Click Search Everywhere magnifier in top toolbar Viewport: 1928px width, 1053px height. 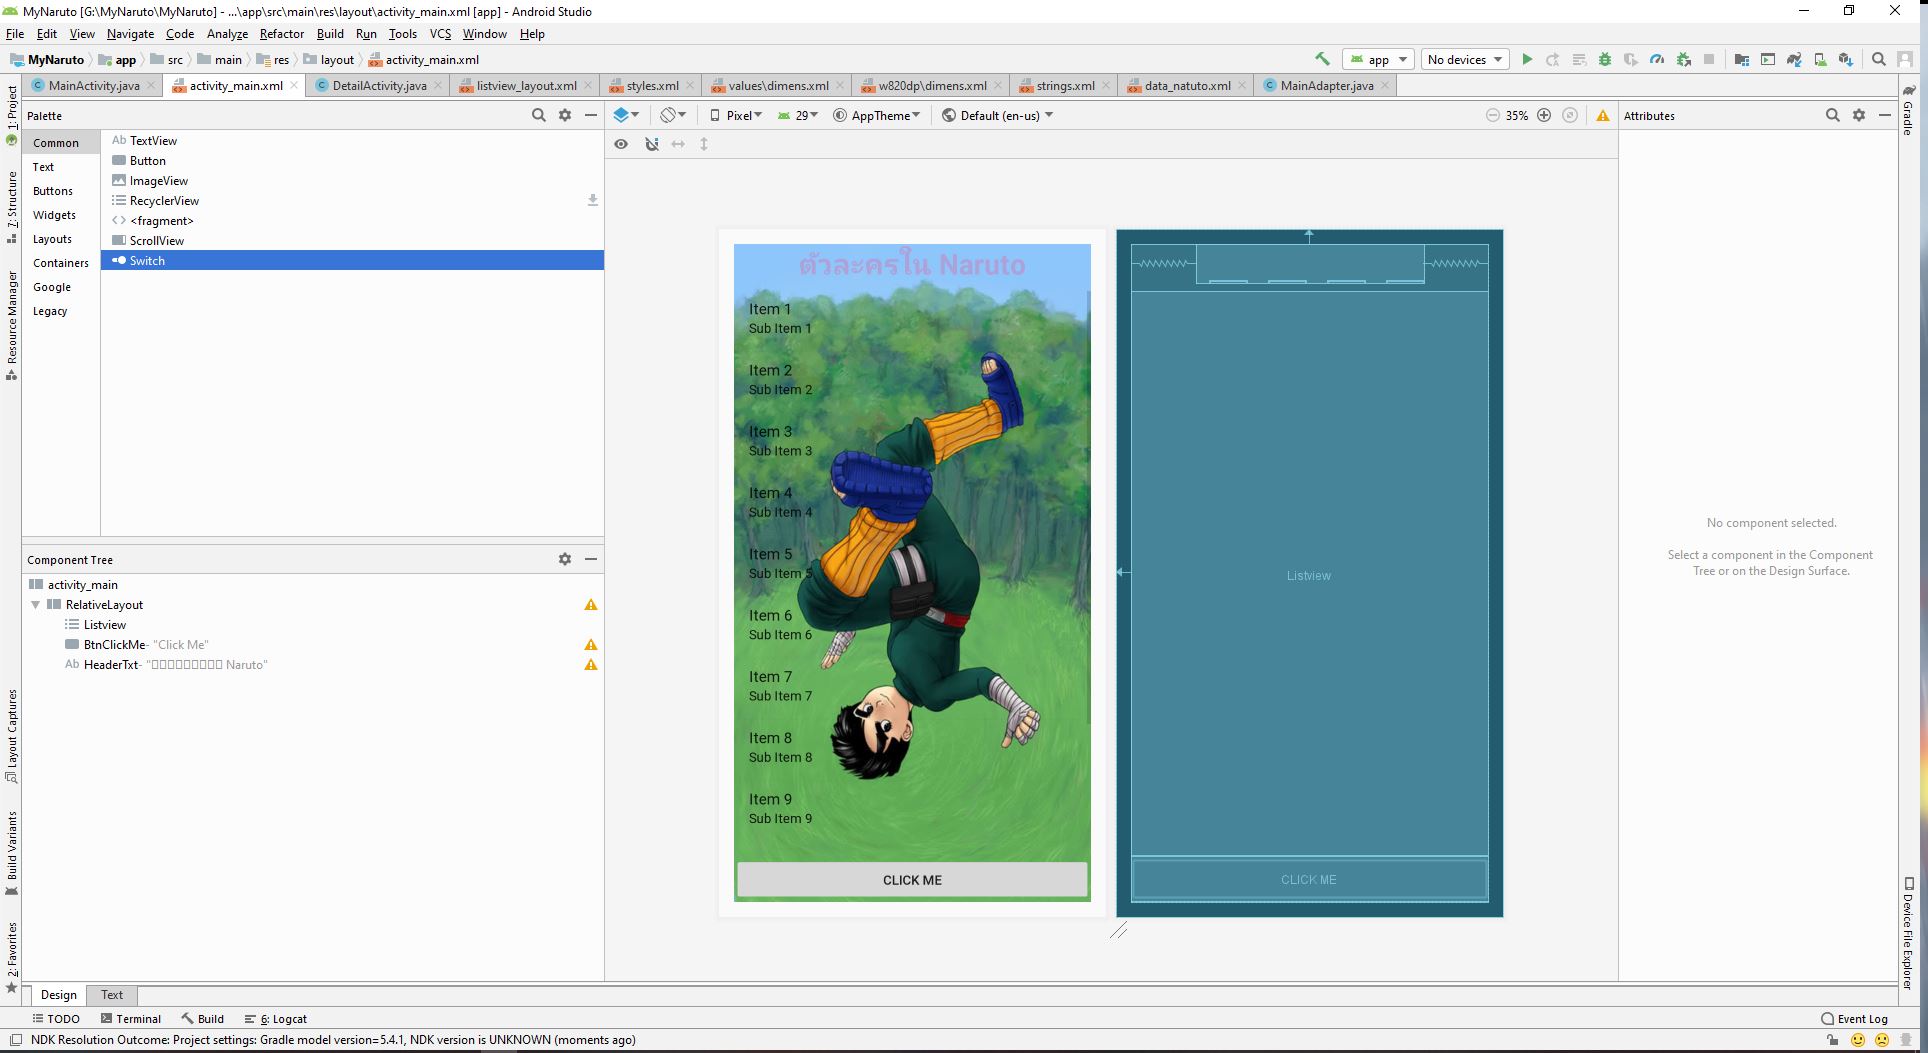point(1879,59)
